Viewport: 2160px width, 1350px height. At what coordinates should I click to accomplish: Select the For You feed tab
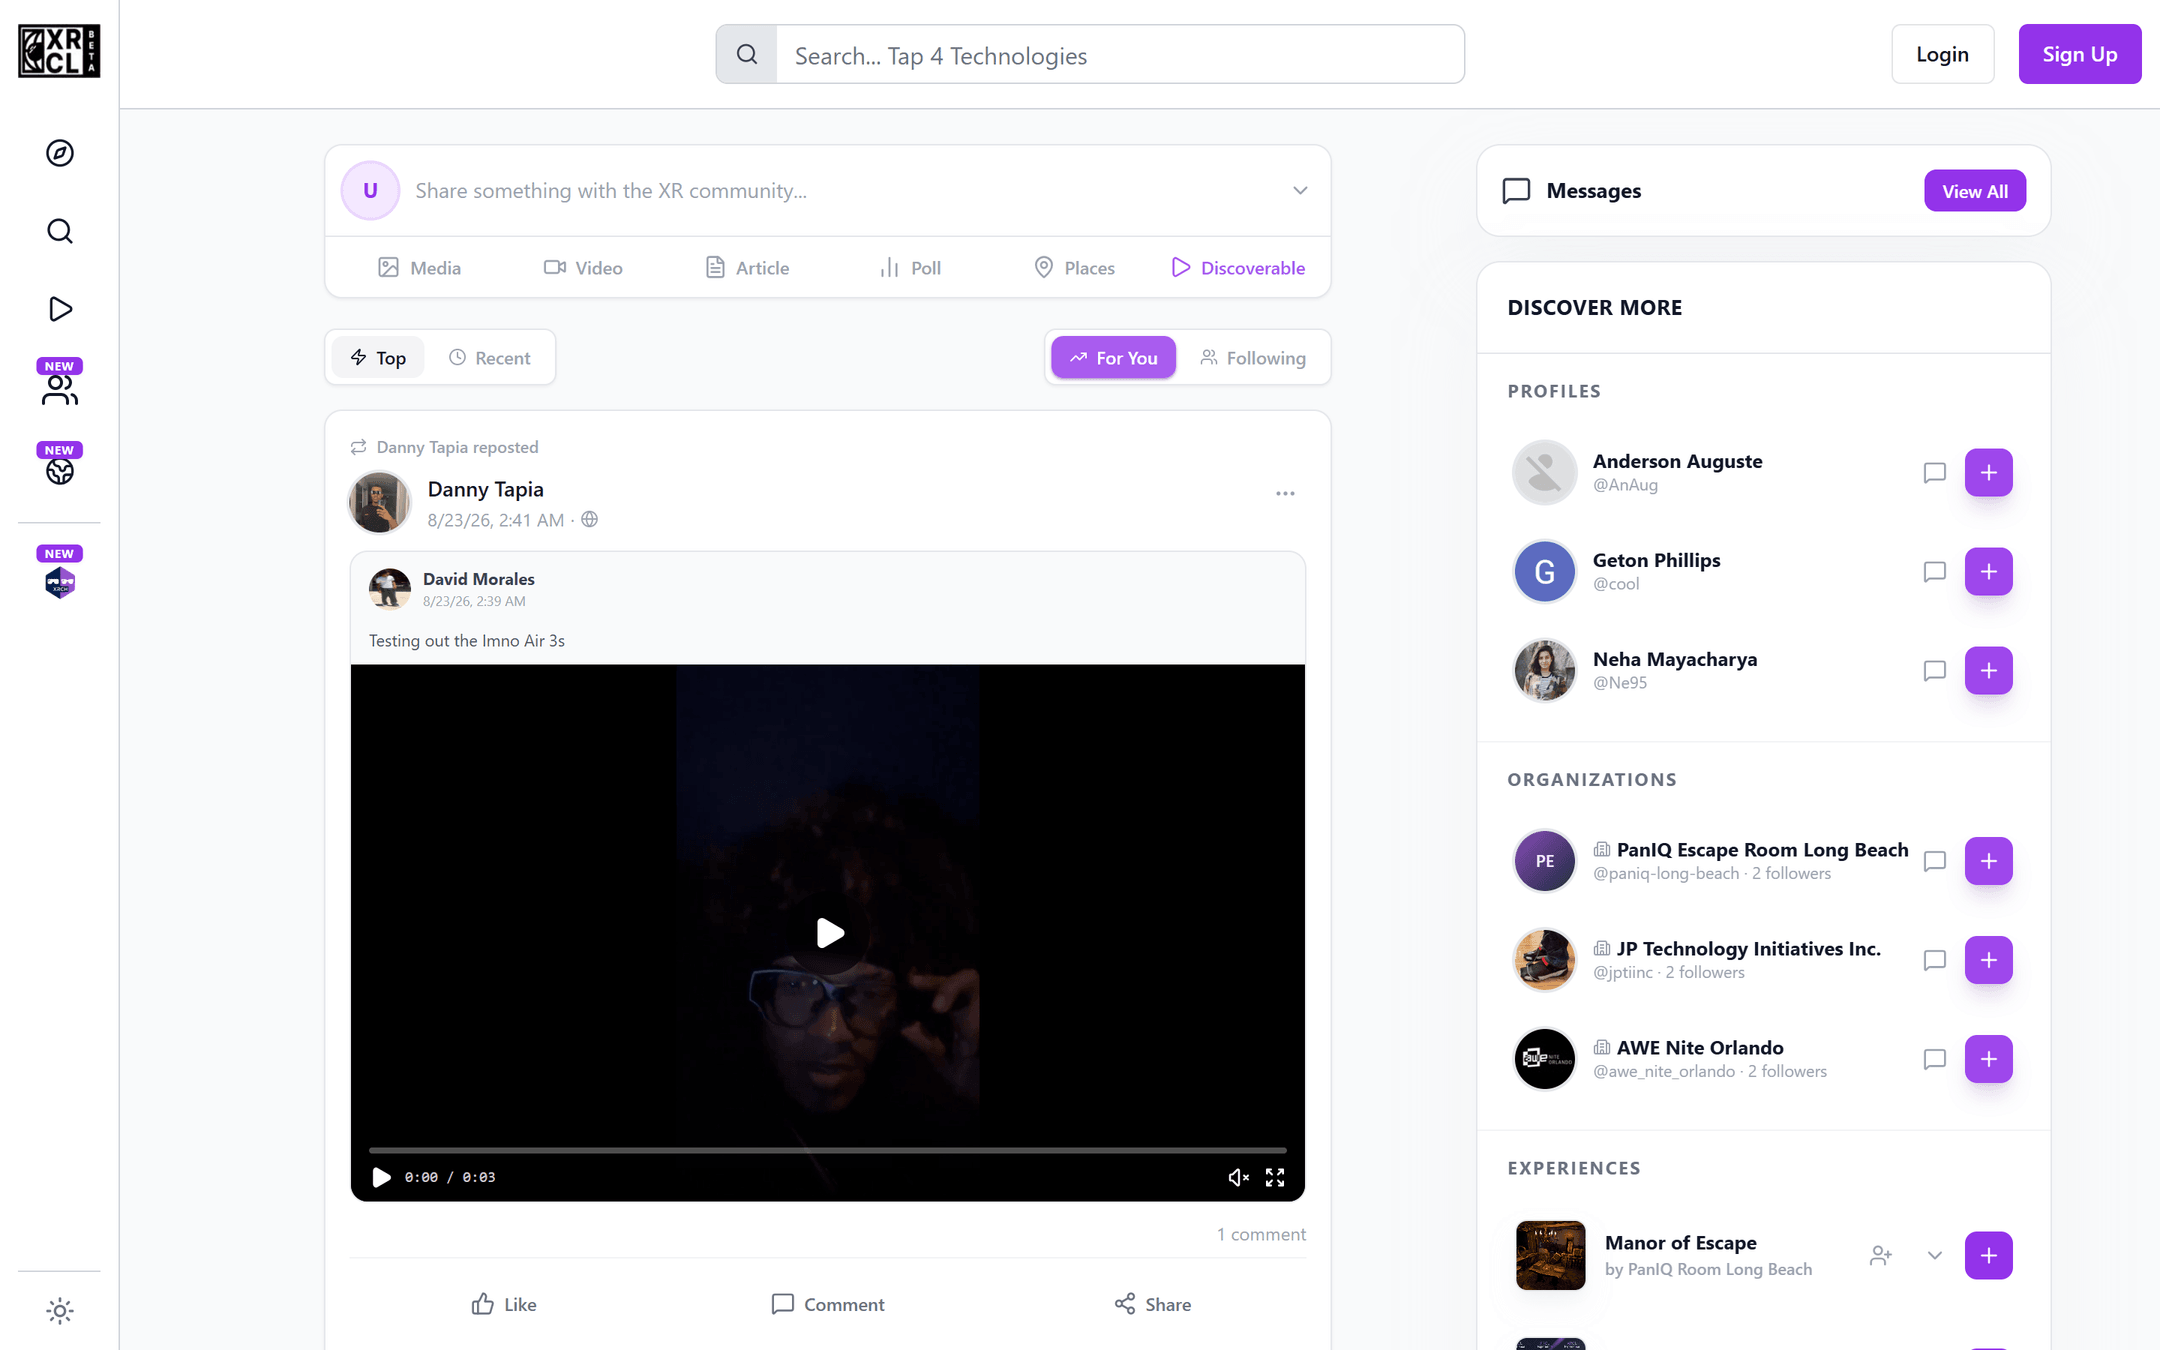pyautogui.click(x=1113, y=357)
